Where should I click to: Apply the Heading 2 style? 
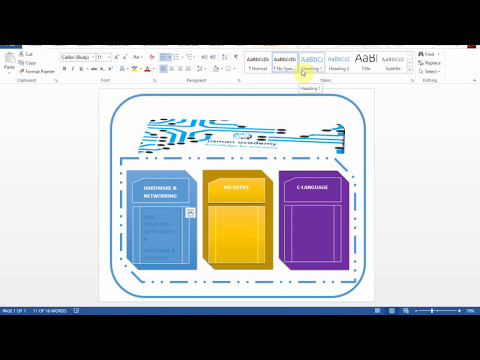click(x=339, y=63)
